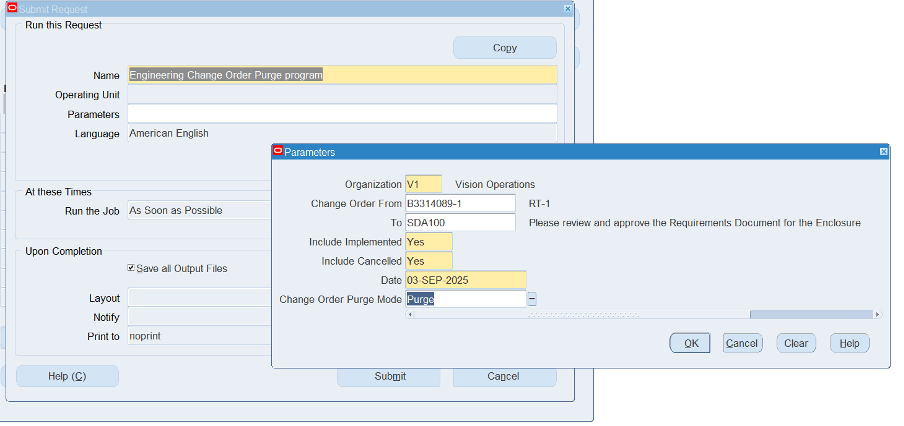Image resolution: width=904 pixels, height=426 pixels.
Task: Click the To field containing SDA100
Action: point(460,223)
